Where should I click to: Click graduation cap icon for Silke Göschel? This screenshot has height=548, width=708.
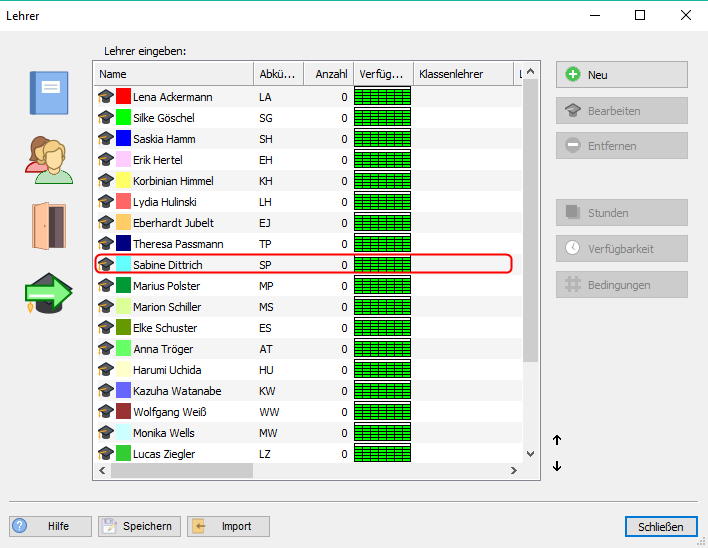[x=106, y=117]
